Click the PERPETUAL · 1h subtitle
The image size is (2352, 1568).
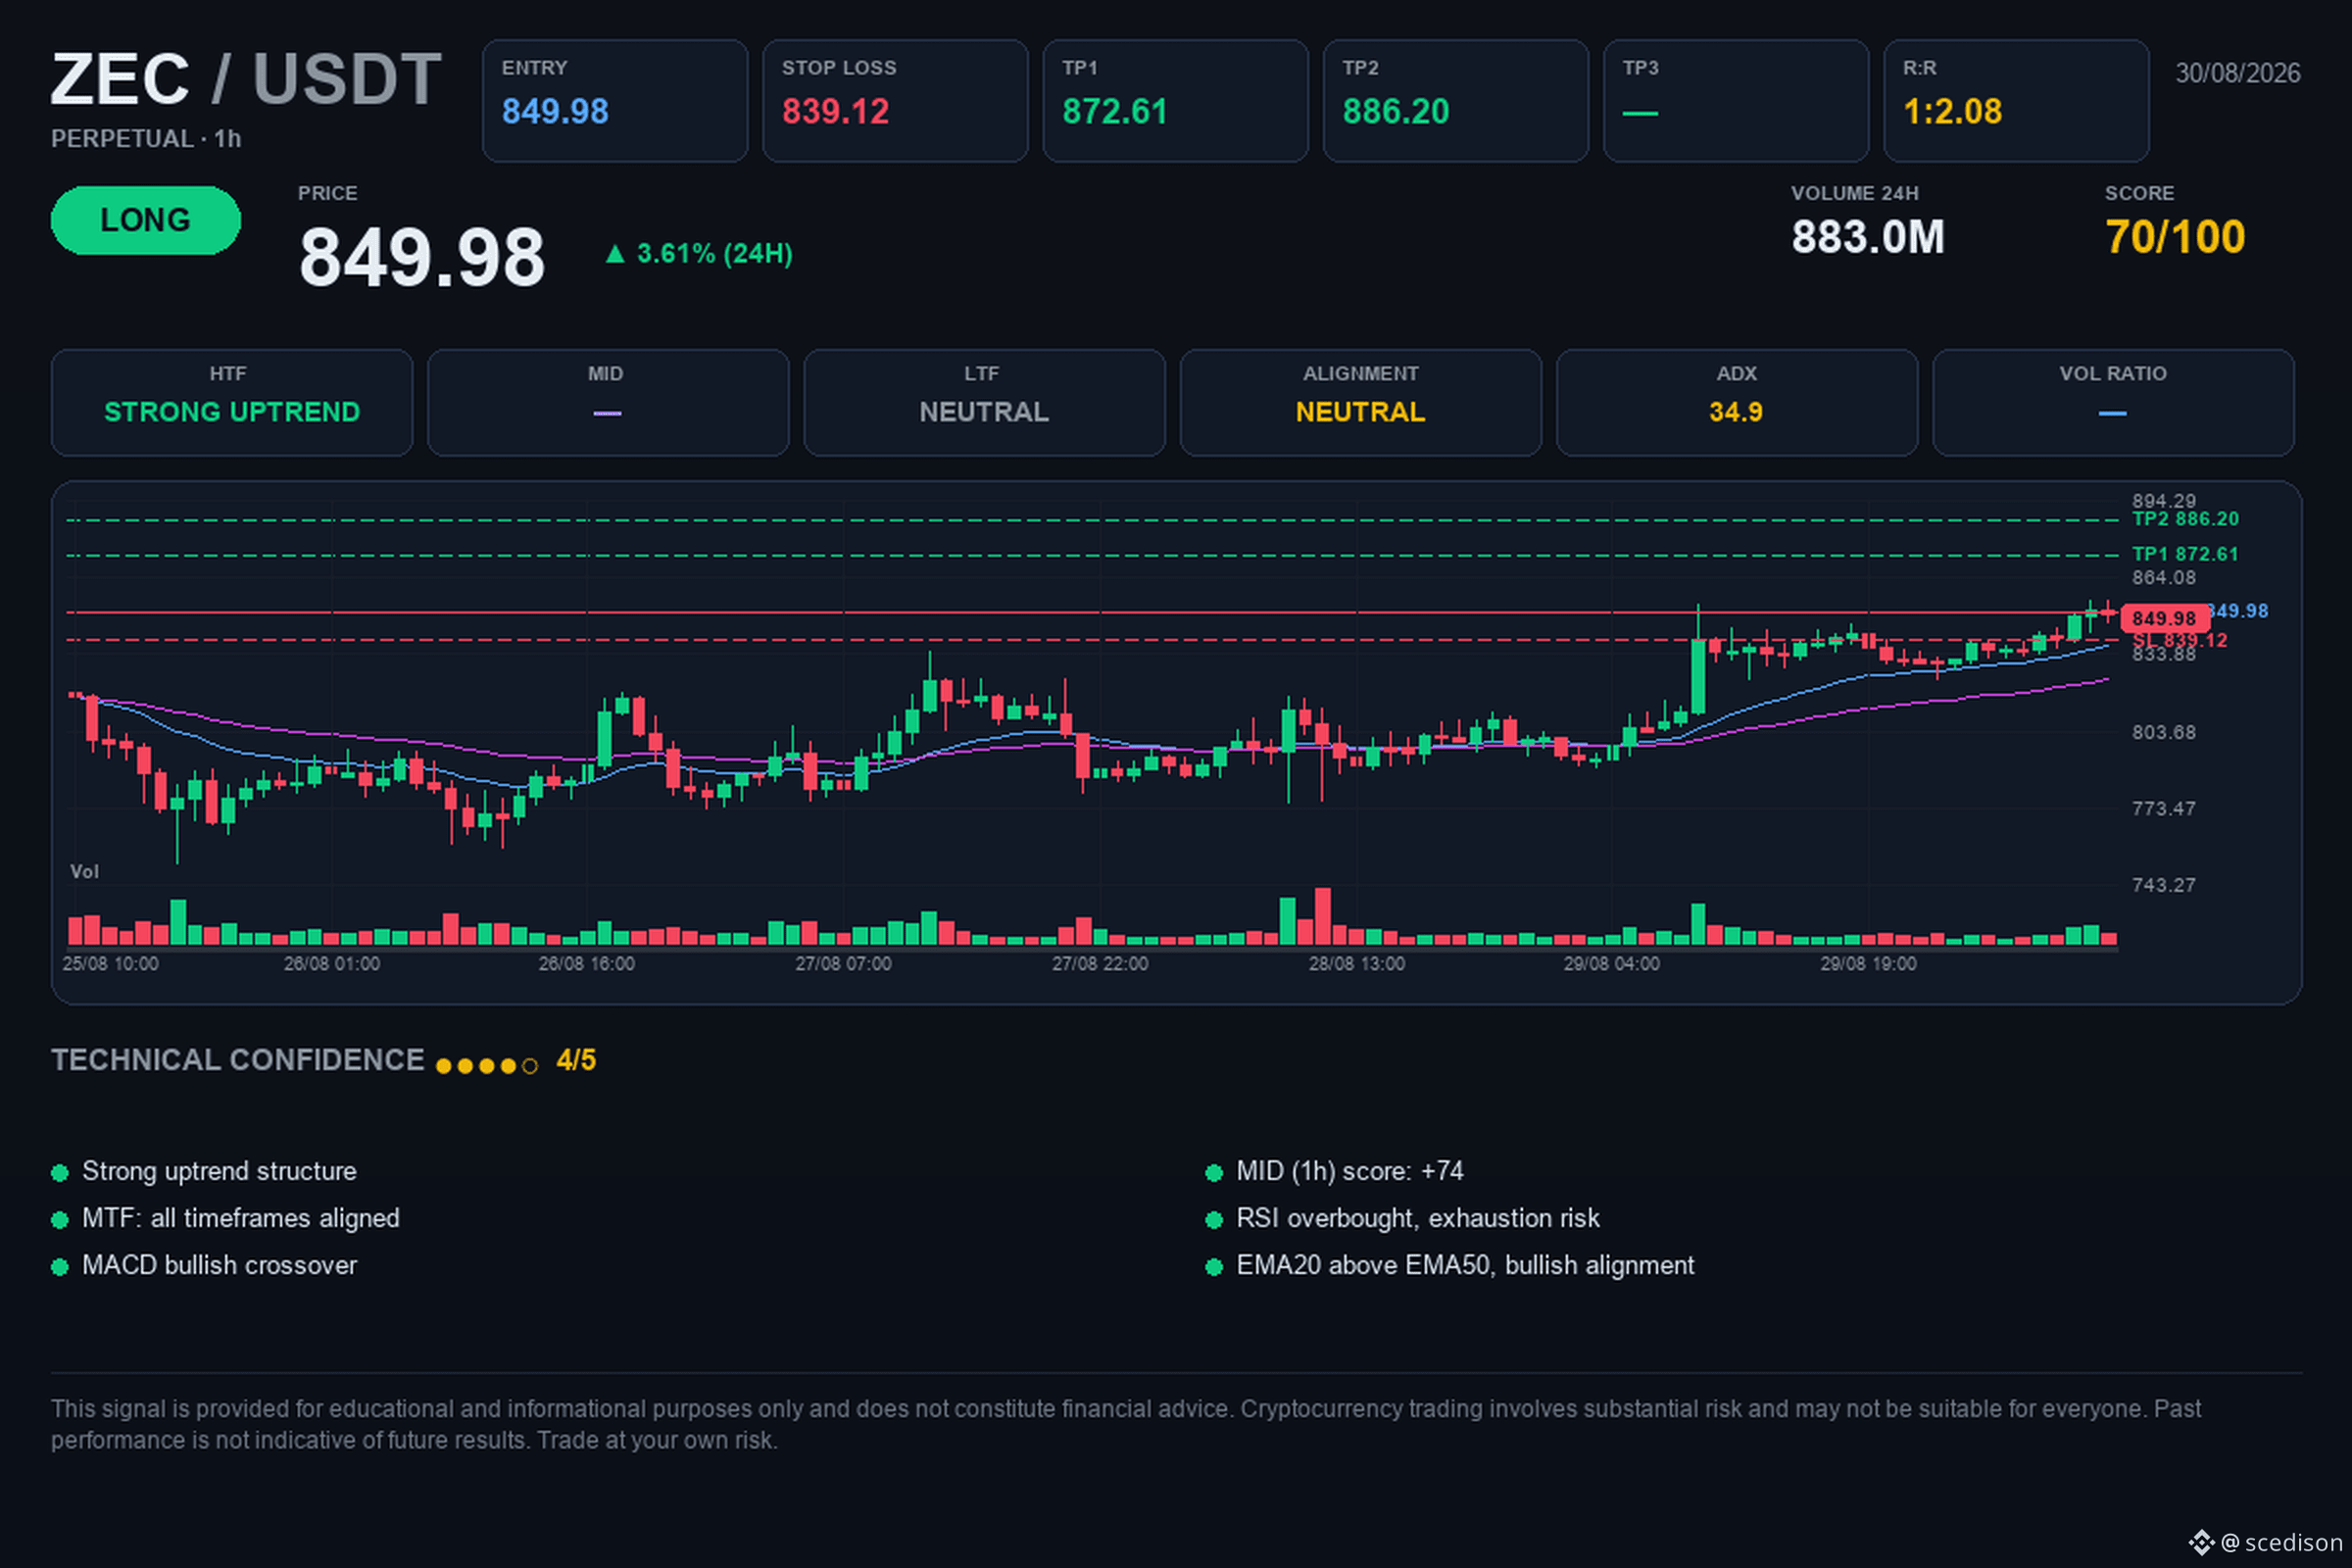click(146, 139)
